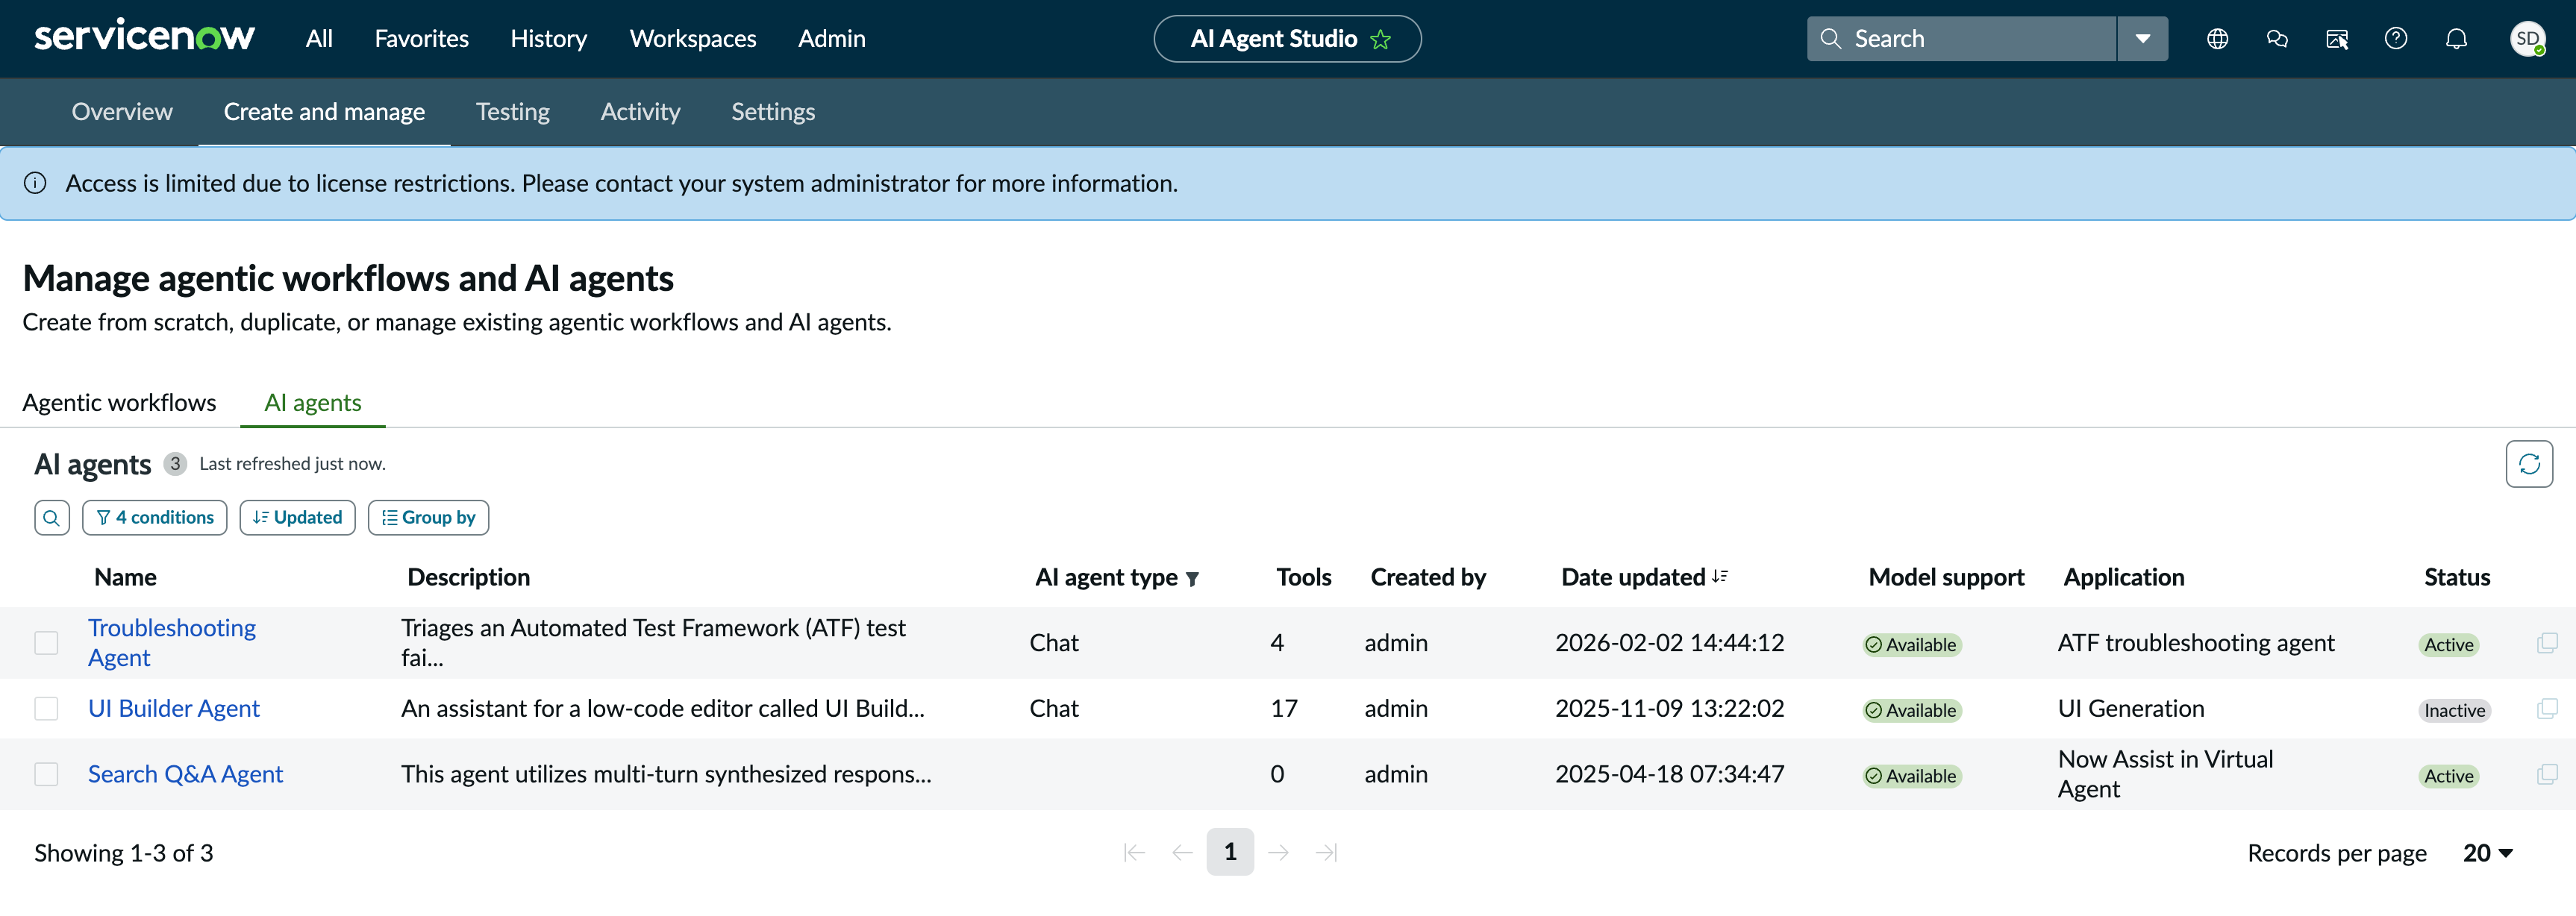The height and width of the screenshot is (916, 2576).
Task: Click Available badge in Search Q&A row
Action: coord(1911,776)
